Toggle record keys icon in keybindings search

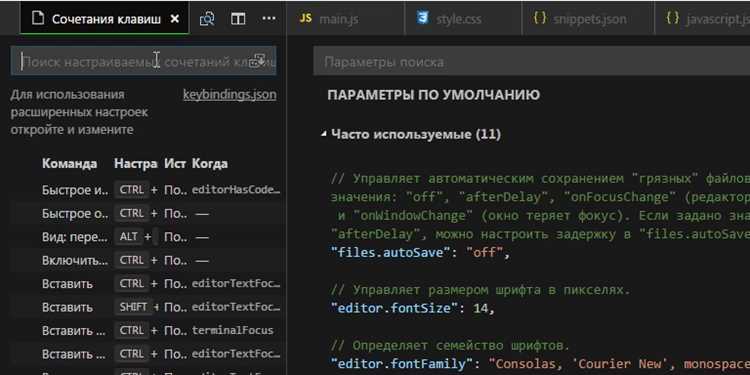[x=258, y=61]
